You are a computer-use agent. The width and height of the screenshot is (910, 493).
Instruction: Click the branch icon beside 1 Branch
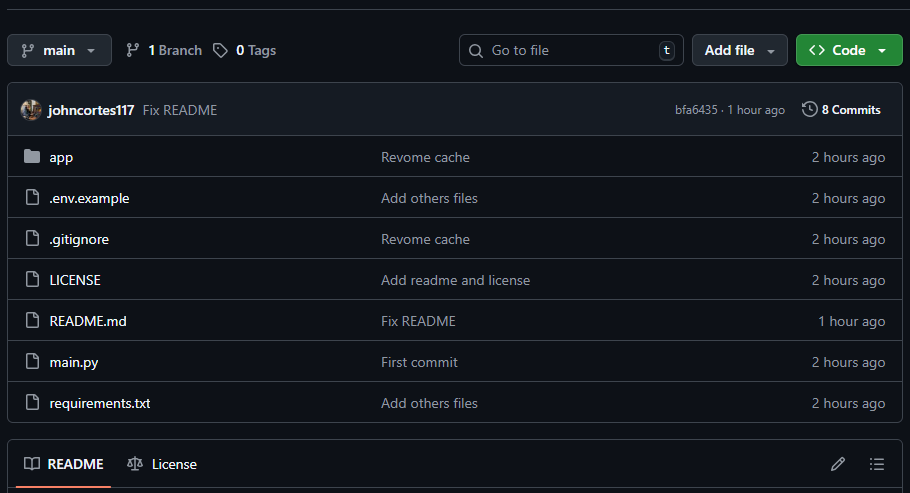click(x=133, y=50)
